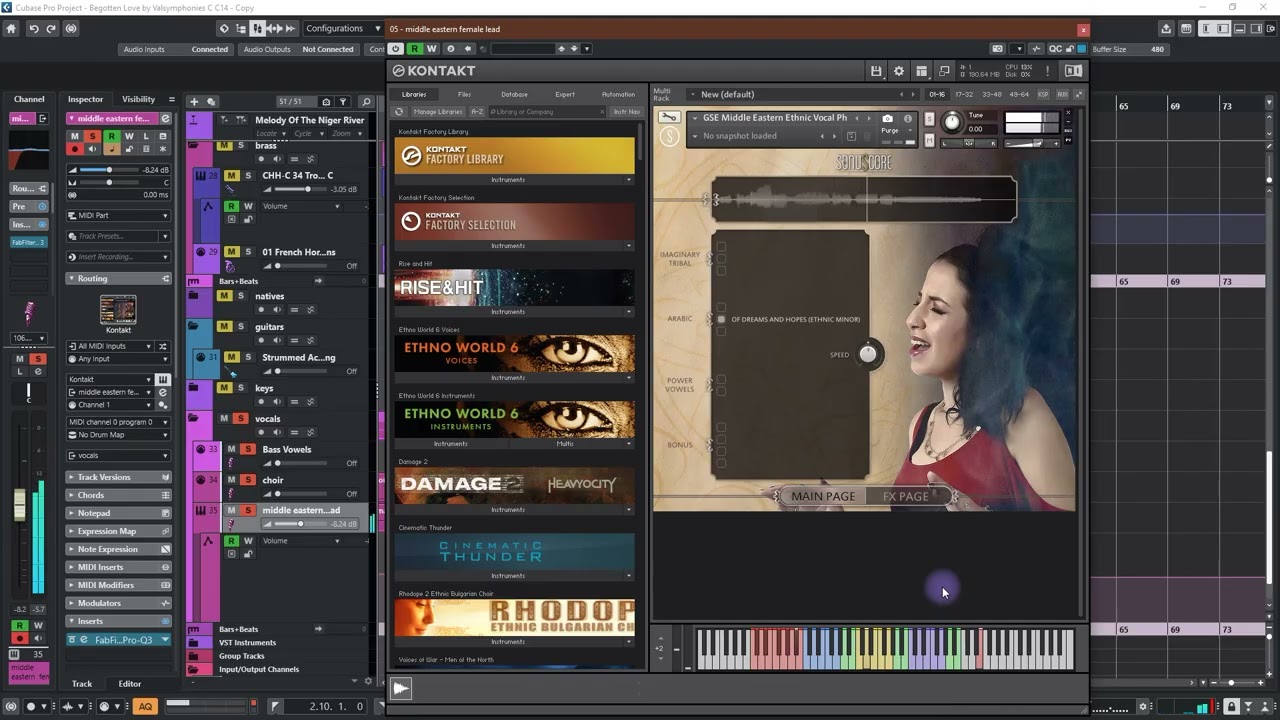Open Channel 1 dropdown
This screenshot has height=720, width=1280.
coord(110,405)
